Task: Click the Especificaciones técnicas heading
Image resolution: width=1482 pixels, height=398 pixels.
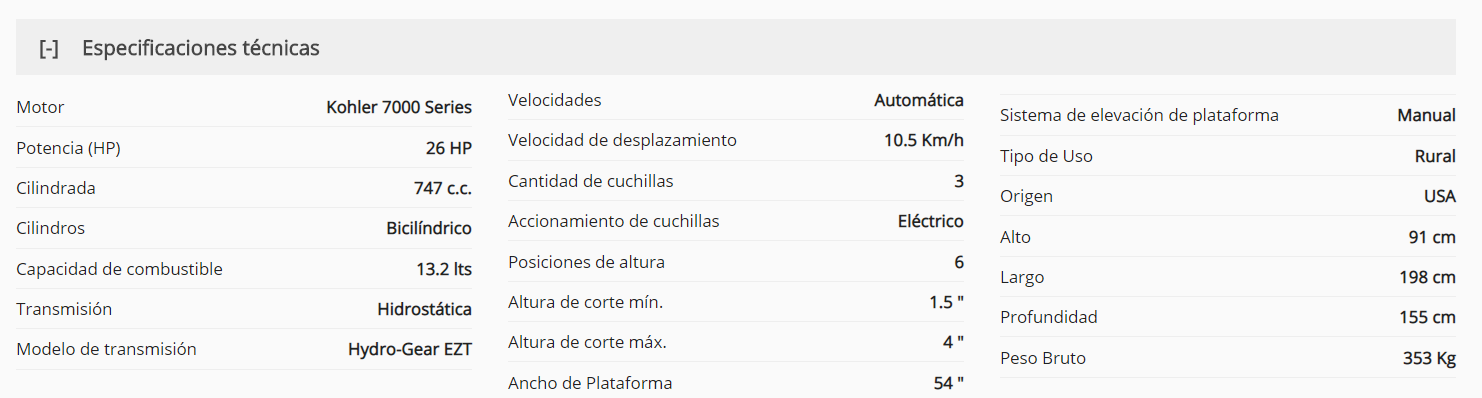Action: pyautogui.click(x=201, y=47)
